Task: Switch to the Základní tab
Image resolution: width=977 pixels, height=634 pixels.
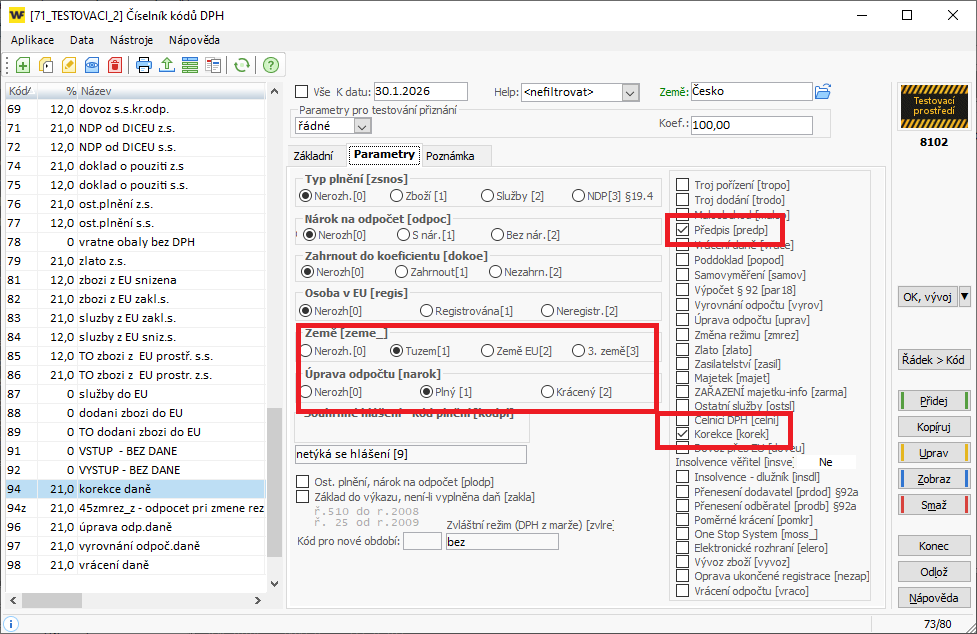Action: (x=313, y=156)
